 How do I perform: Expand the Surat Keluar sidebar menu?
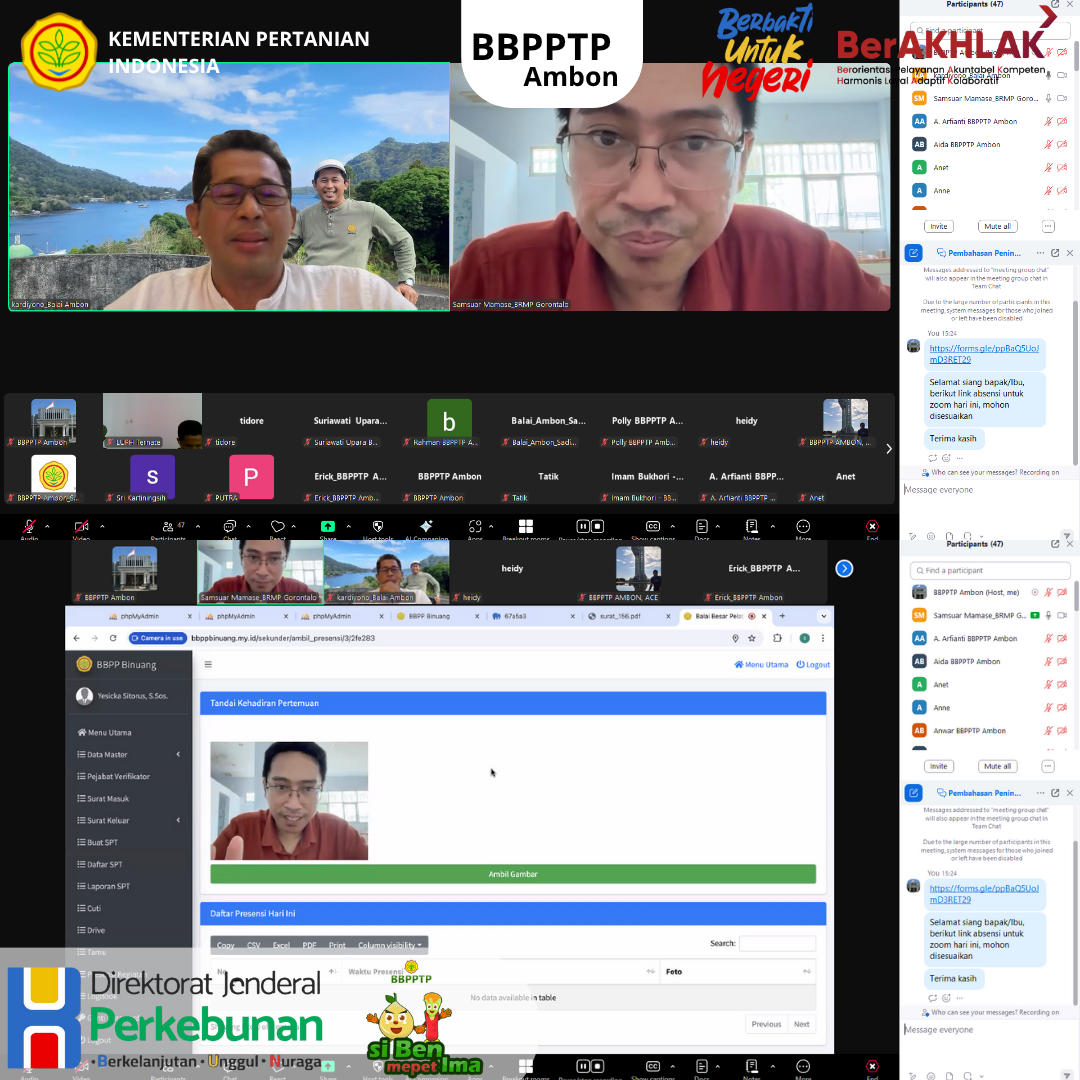[x=129, y=821]
